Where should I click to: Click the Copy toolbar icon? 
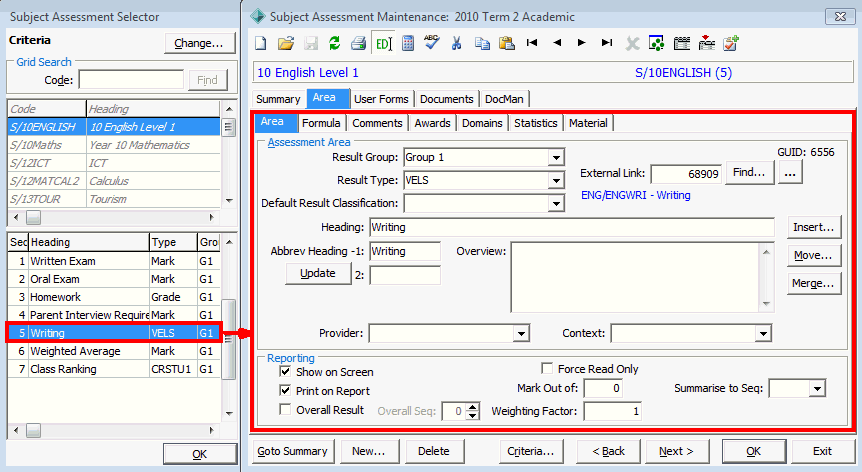[x=482, y=43]
